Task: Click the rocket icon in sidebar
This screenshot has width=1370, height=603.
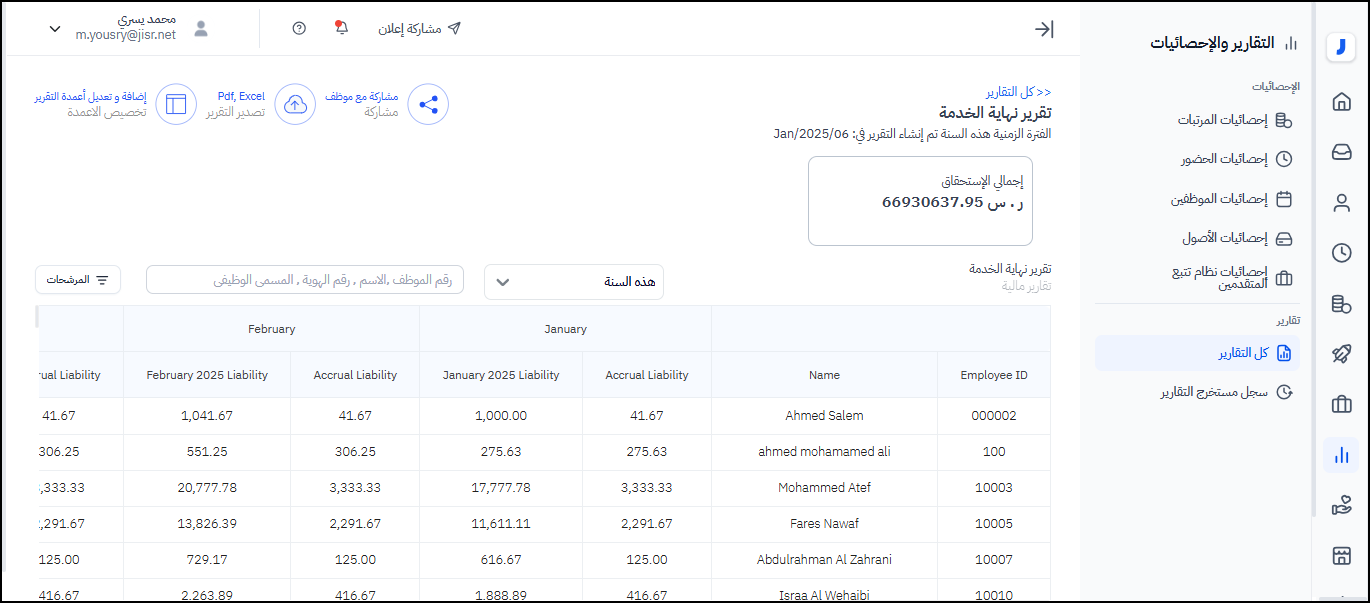Action: (x=1341, y=354)
